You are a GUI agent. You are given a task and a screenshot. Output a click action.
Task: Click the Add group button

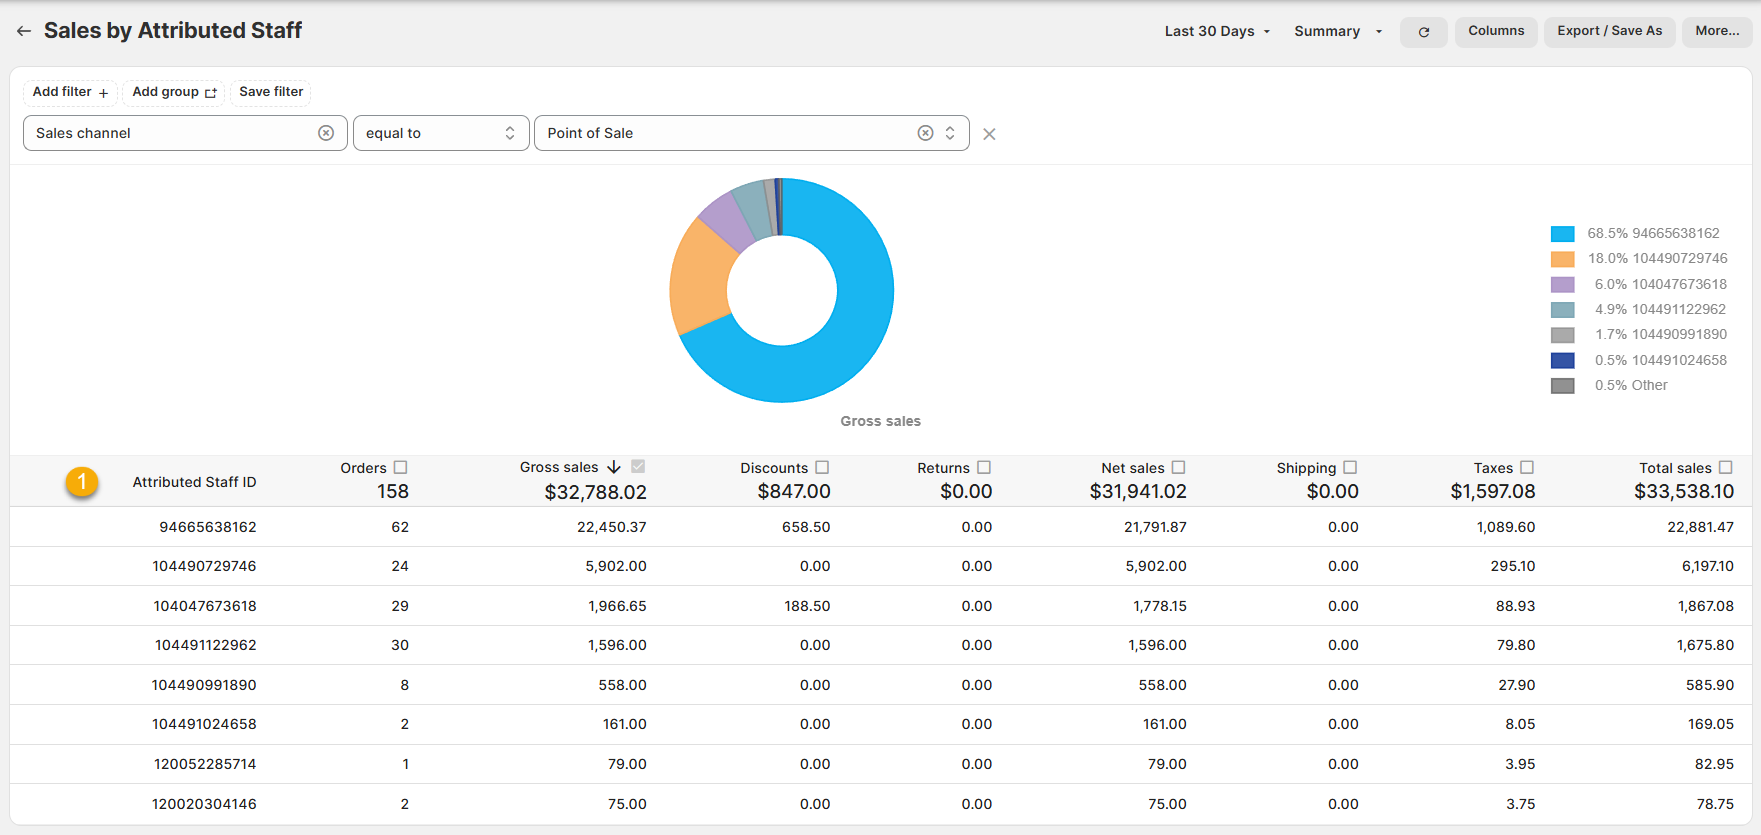(x=174, y=92)
